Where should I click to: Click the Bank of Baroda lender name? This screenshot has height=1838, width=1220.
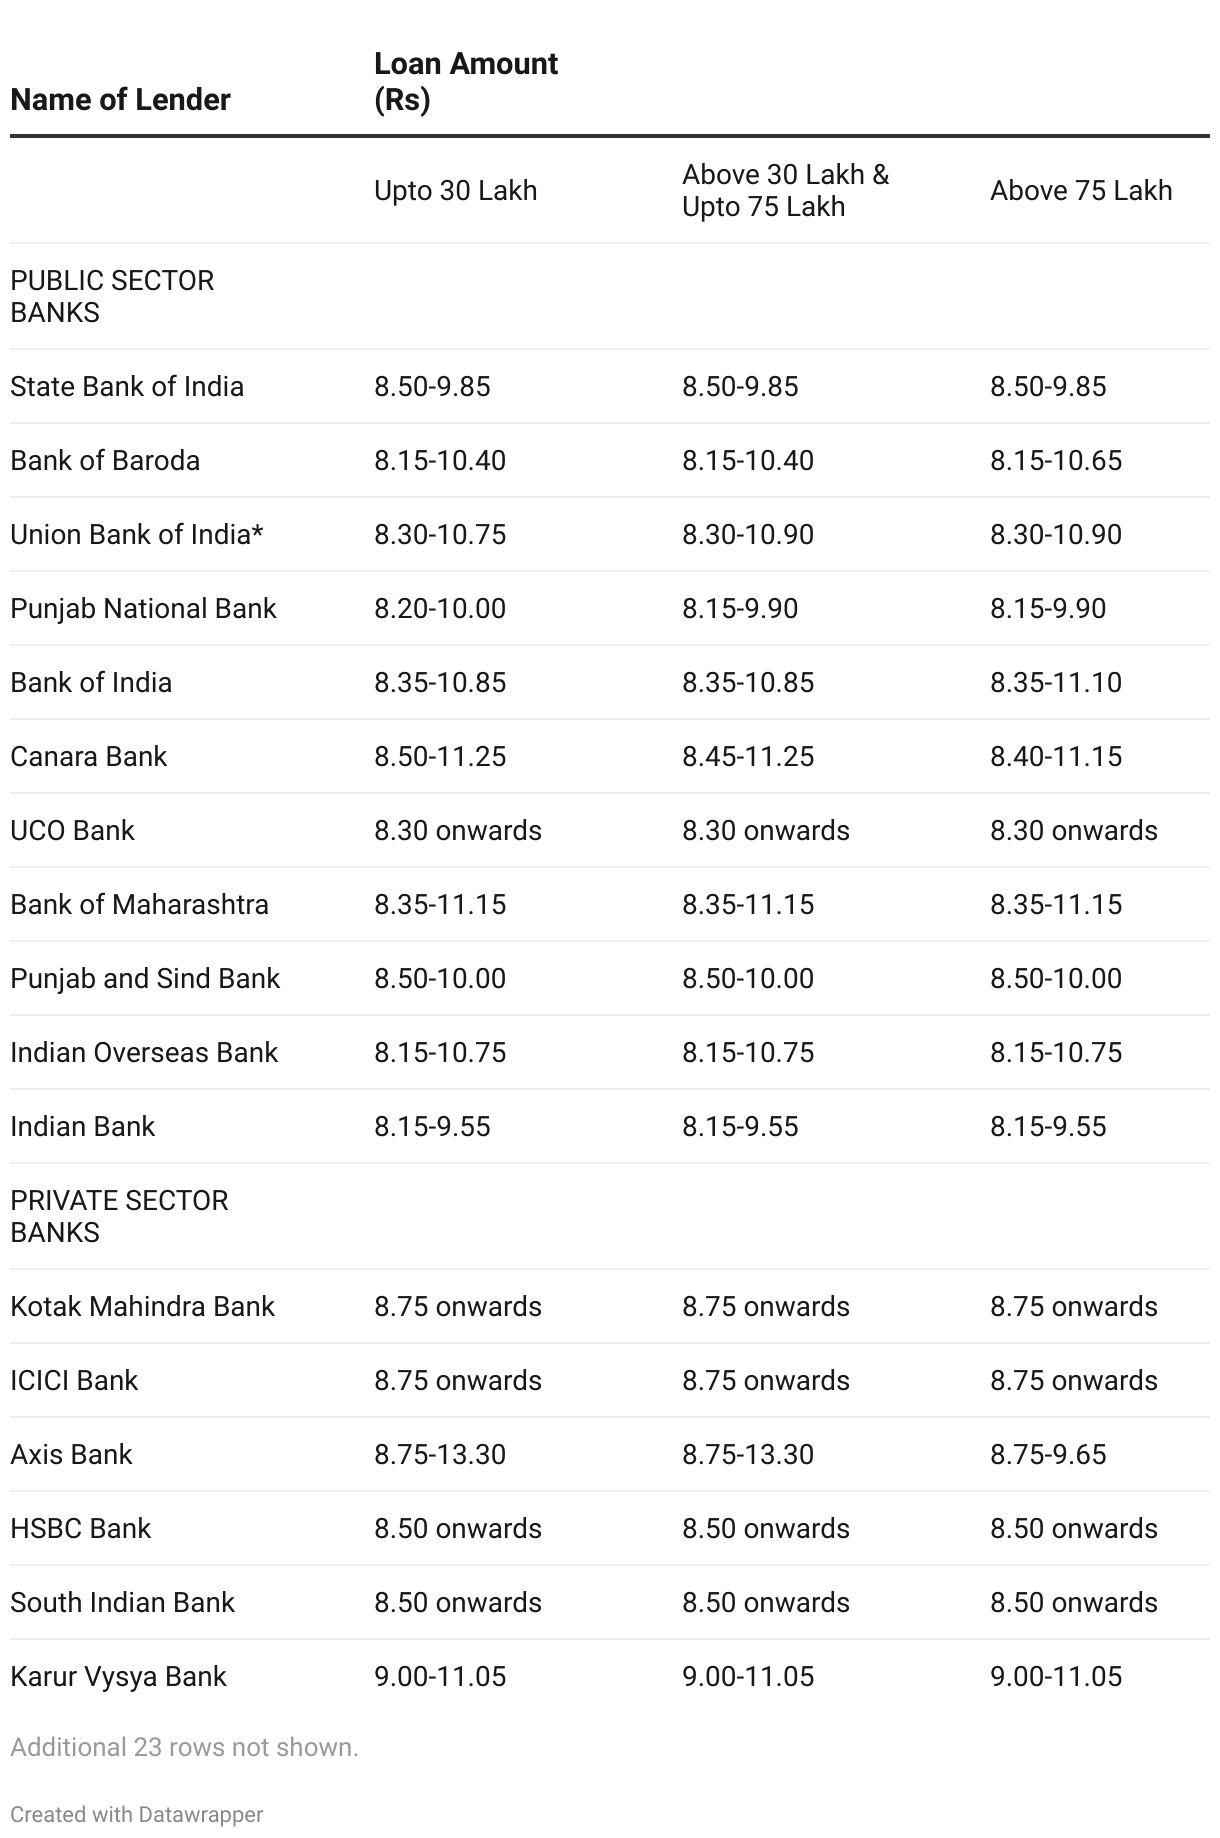point(105,461)
